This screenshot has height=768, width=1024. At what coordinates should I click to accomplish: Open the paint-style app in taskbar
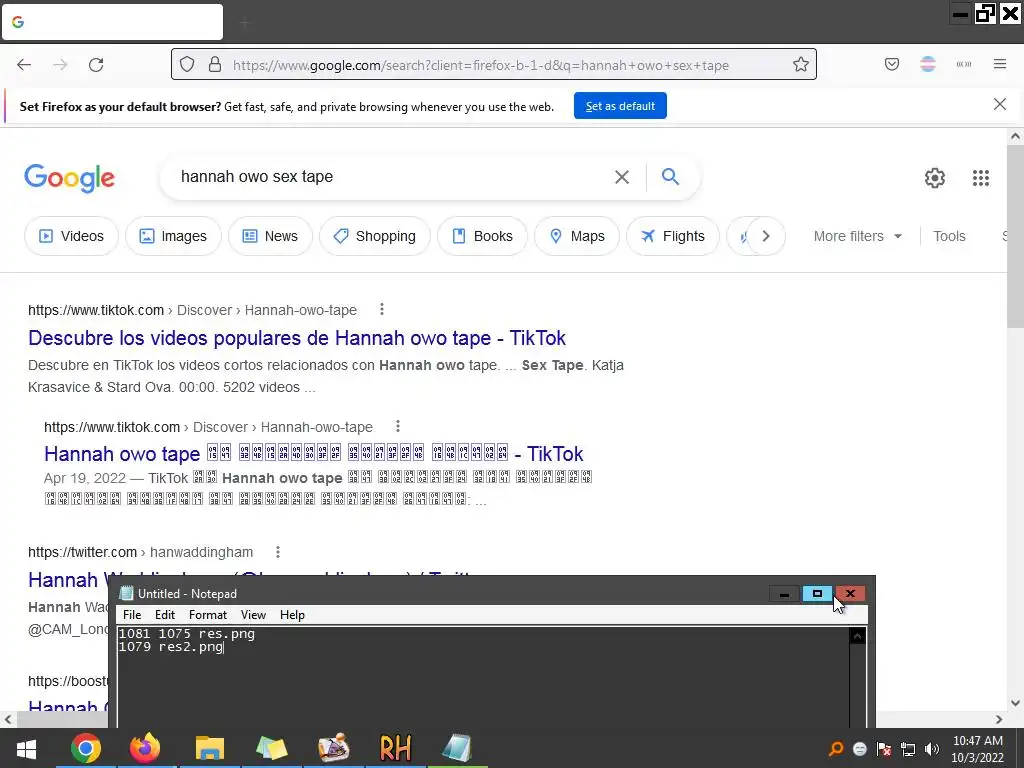point(333,748)
